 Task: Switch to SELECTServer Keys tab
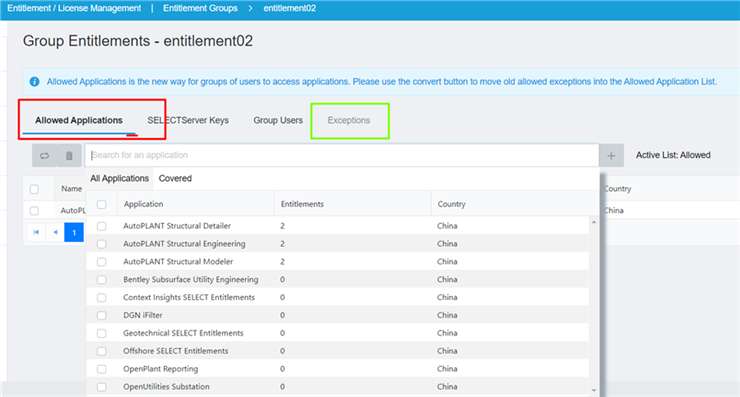(x=188, y=120)
